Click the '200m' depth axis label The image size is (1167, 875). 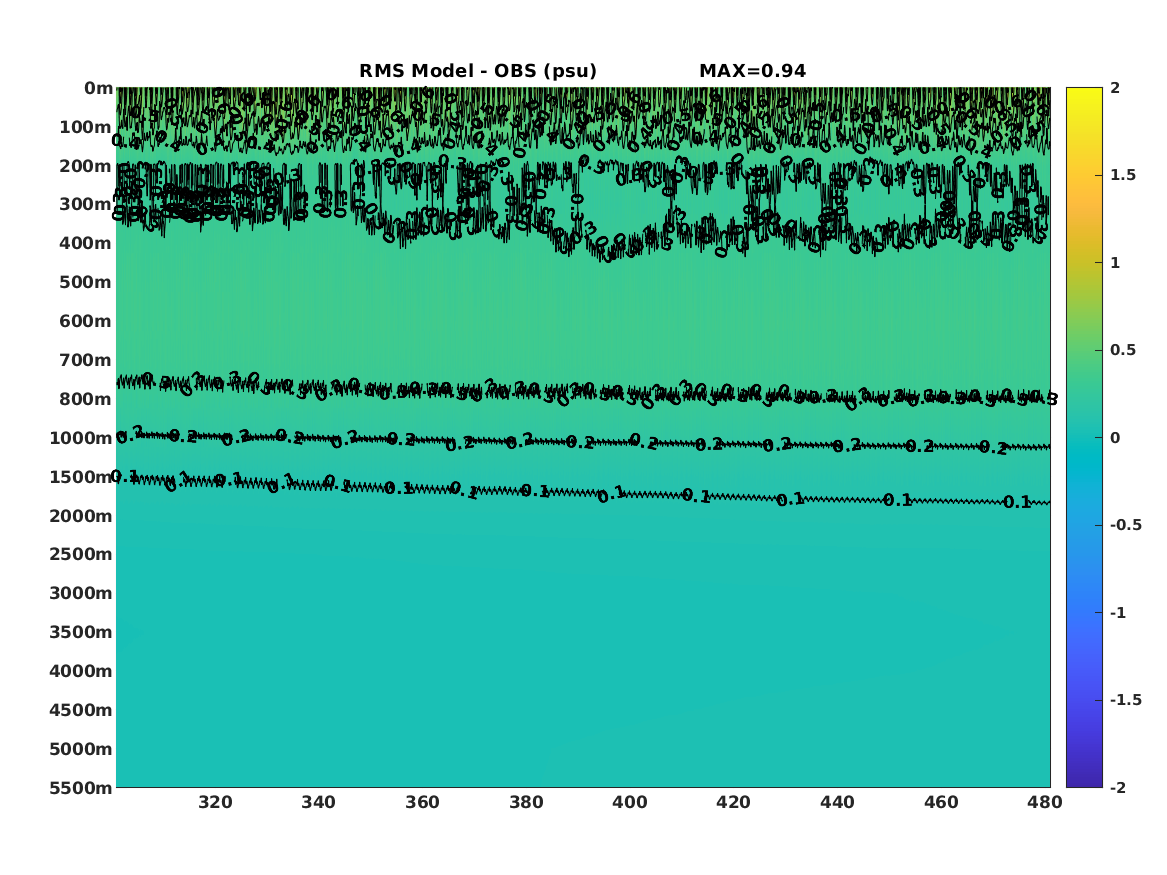tap(86, 166)
